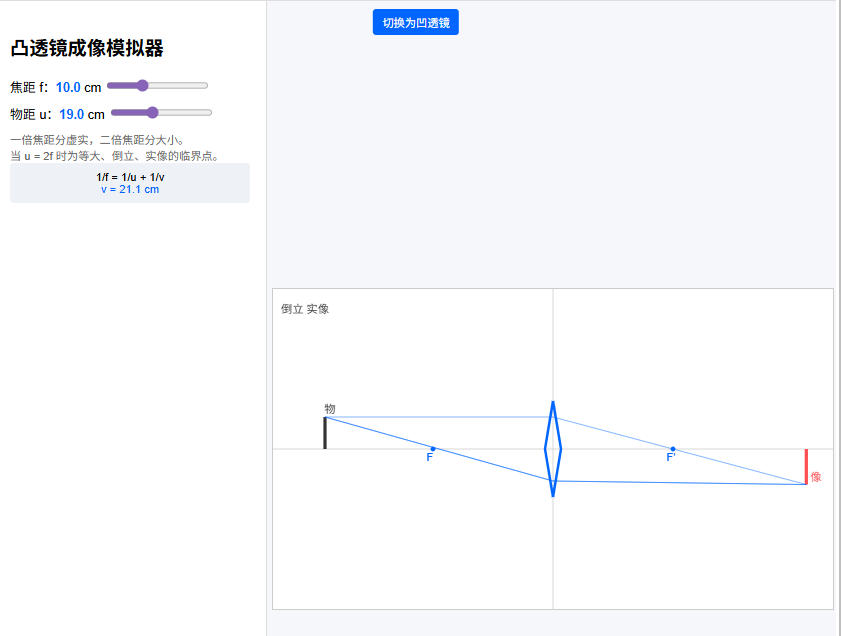The image size is (841, 636).
Task: Click the 凸透镜成像模拟器 heading
Action: (87, 48)
